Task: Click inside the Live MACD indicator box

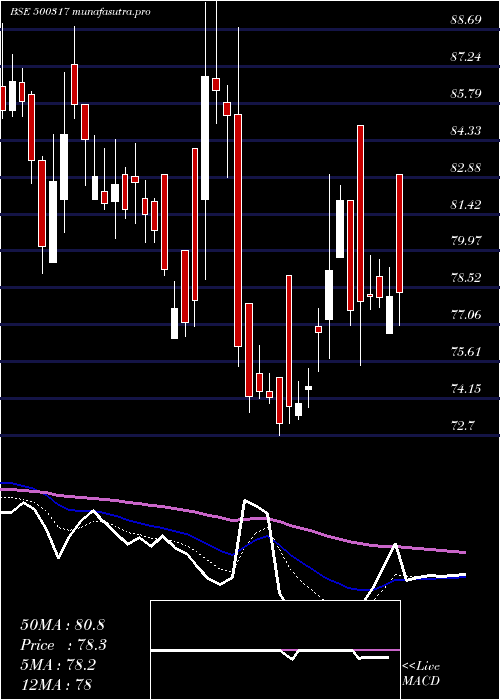Action: point(275,650)
